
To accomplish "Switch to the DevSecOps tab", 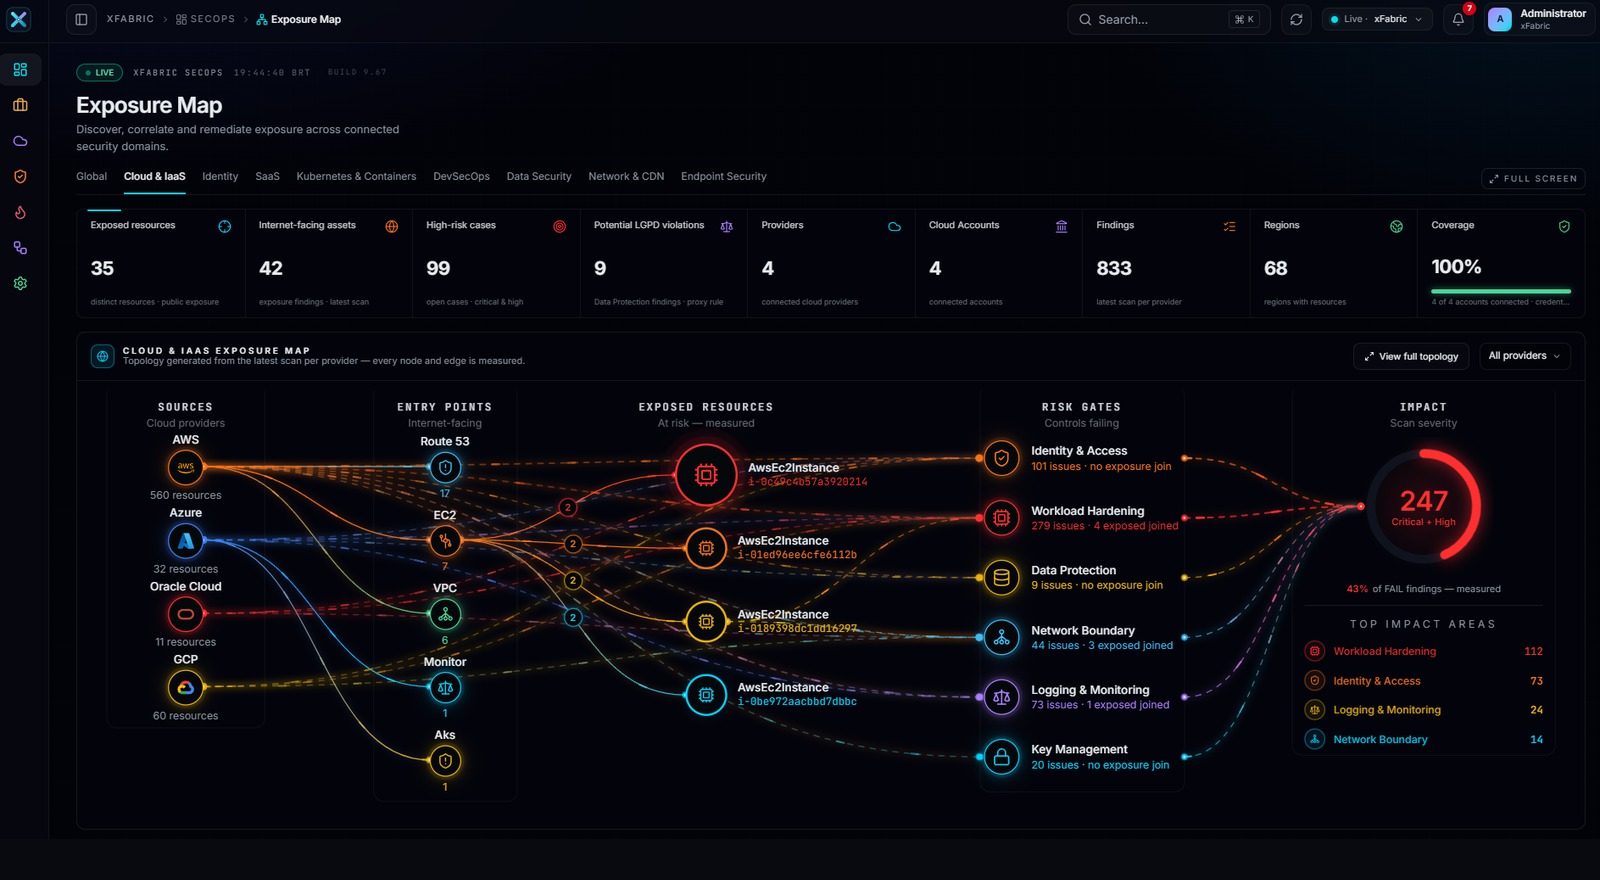I will click(461, 176).
